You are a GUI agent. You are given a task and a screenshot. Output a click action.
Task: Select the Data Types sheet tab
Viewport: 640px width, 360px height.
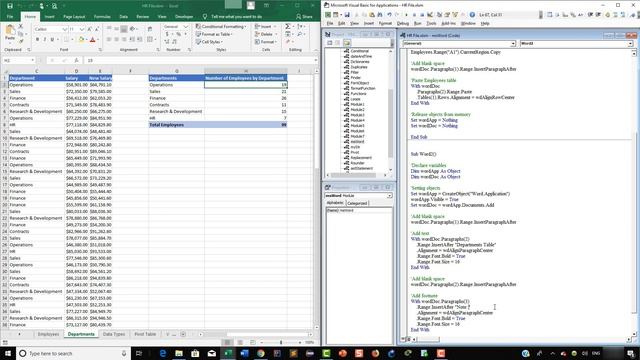(x=114, y=334)
